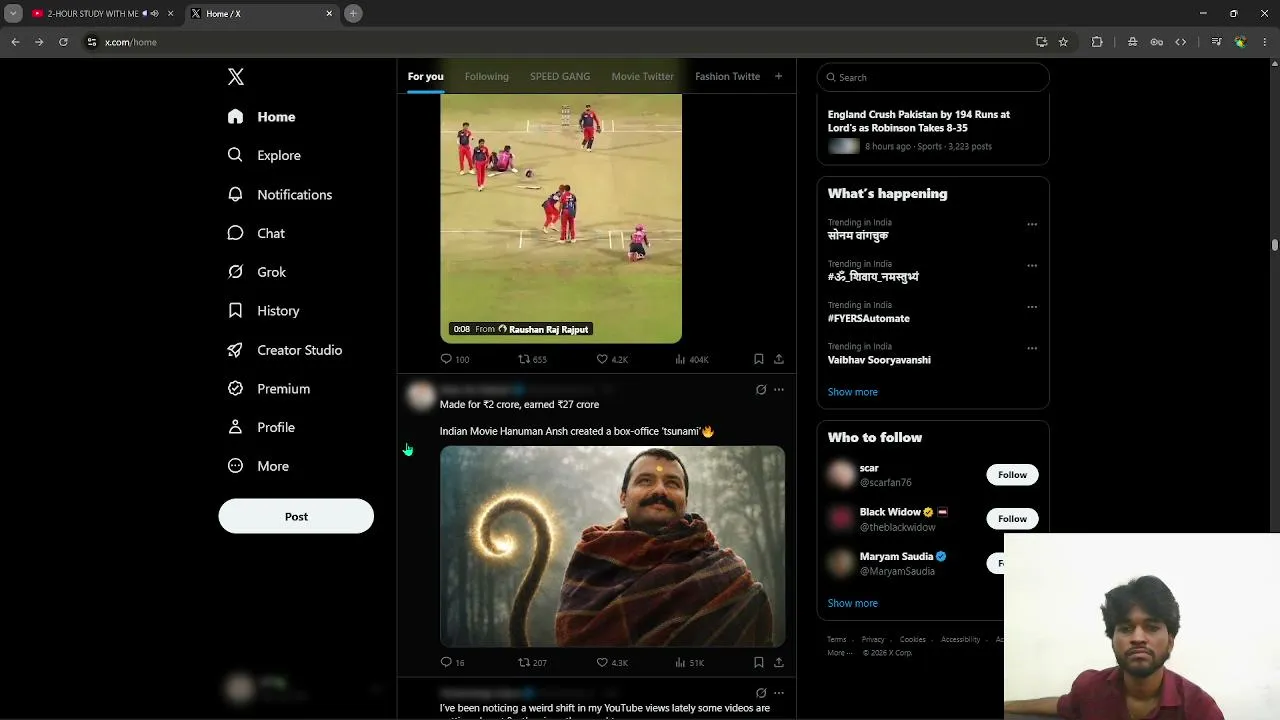Bookmark the Hanuman Ansh movie post
Viewport: 1280px width, 720px height.
click(759, 662)
